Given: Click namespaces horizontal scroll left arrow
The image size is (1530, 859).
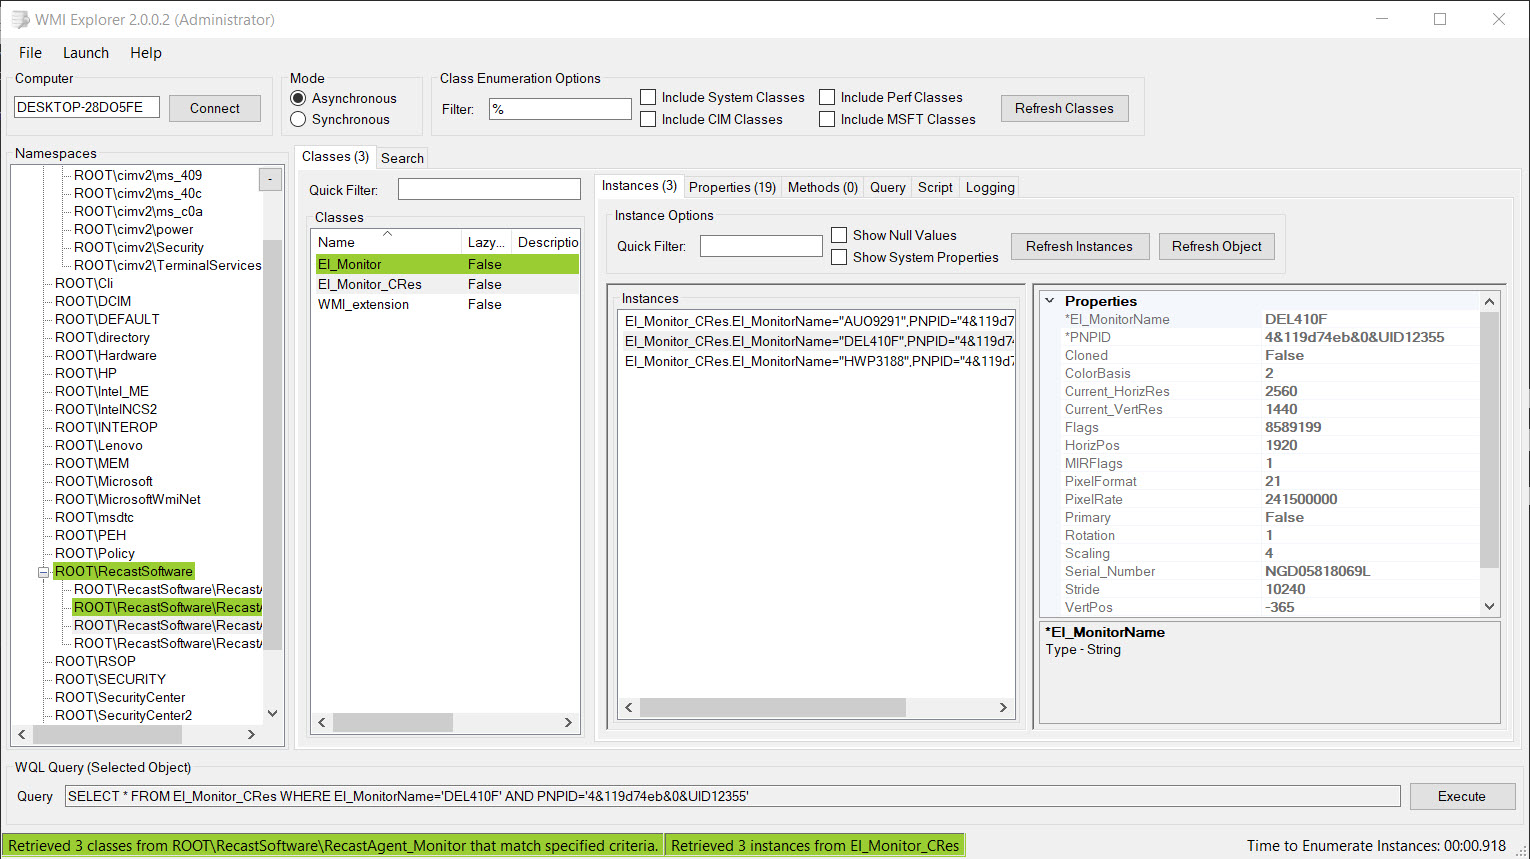Looking at the screenshot, I should (22, 735).
